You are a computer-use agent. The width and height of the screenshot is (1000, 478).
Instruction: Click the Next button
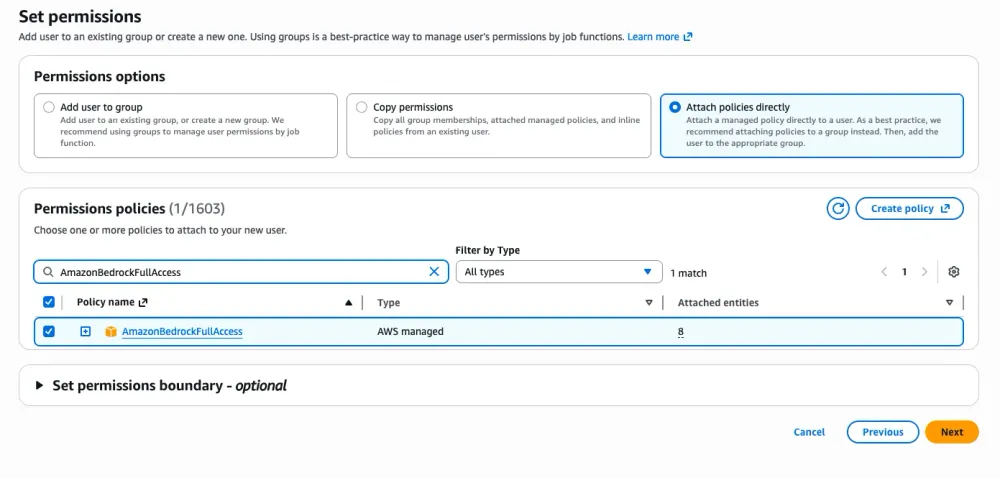click(951, 432)
